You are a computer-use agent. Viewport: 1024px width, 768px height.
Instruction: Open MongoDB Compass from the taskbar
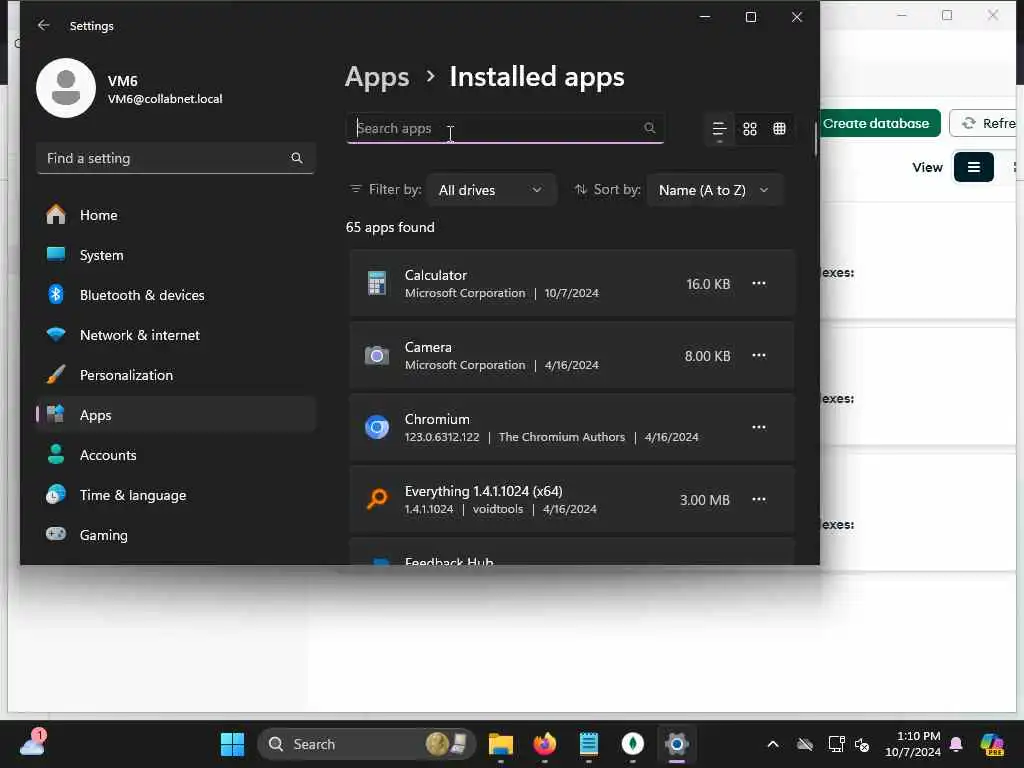[x=632, y=744]
